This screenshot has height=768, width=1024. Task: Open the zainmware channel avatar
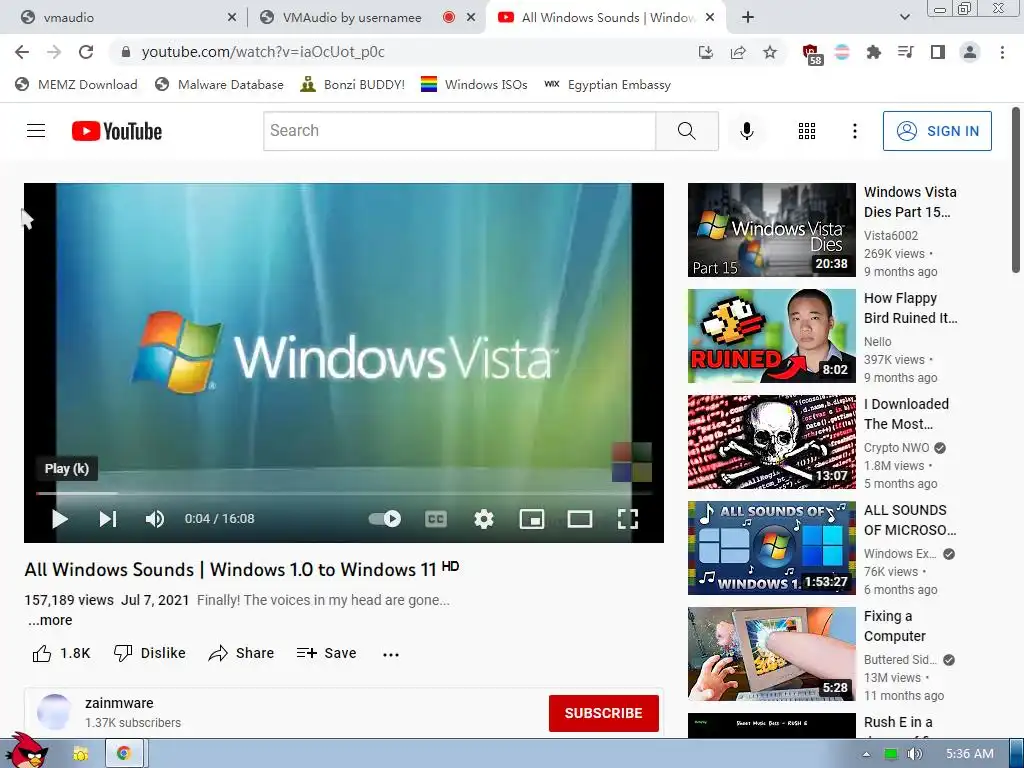54,712
